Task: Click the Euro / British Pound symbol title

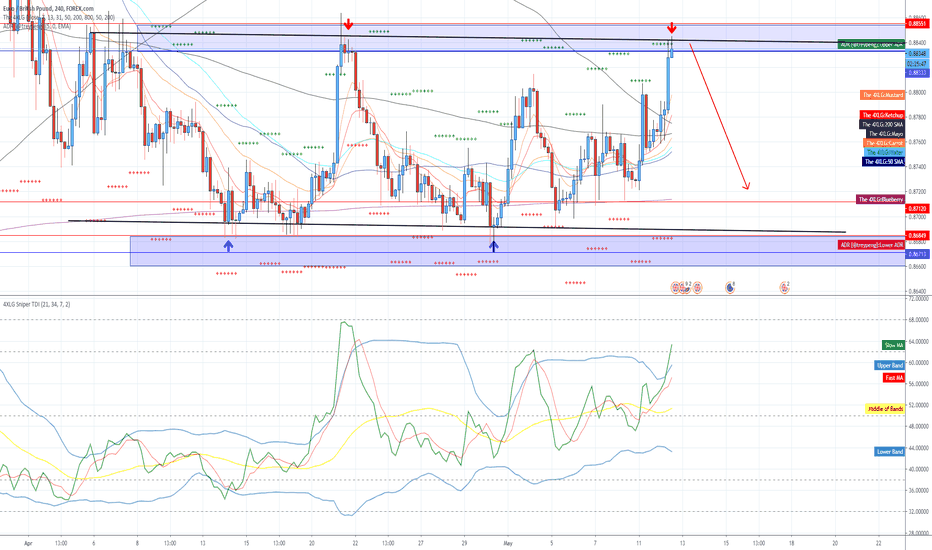Action: click(x=48, y=8)
